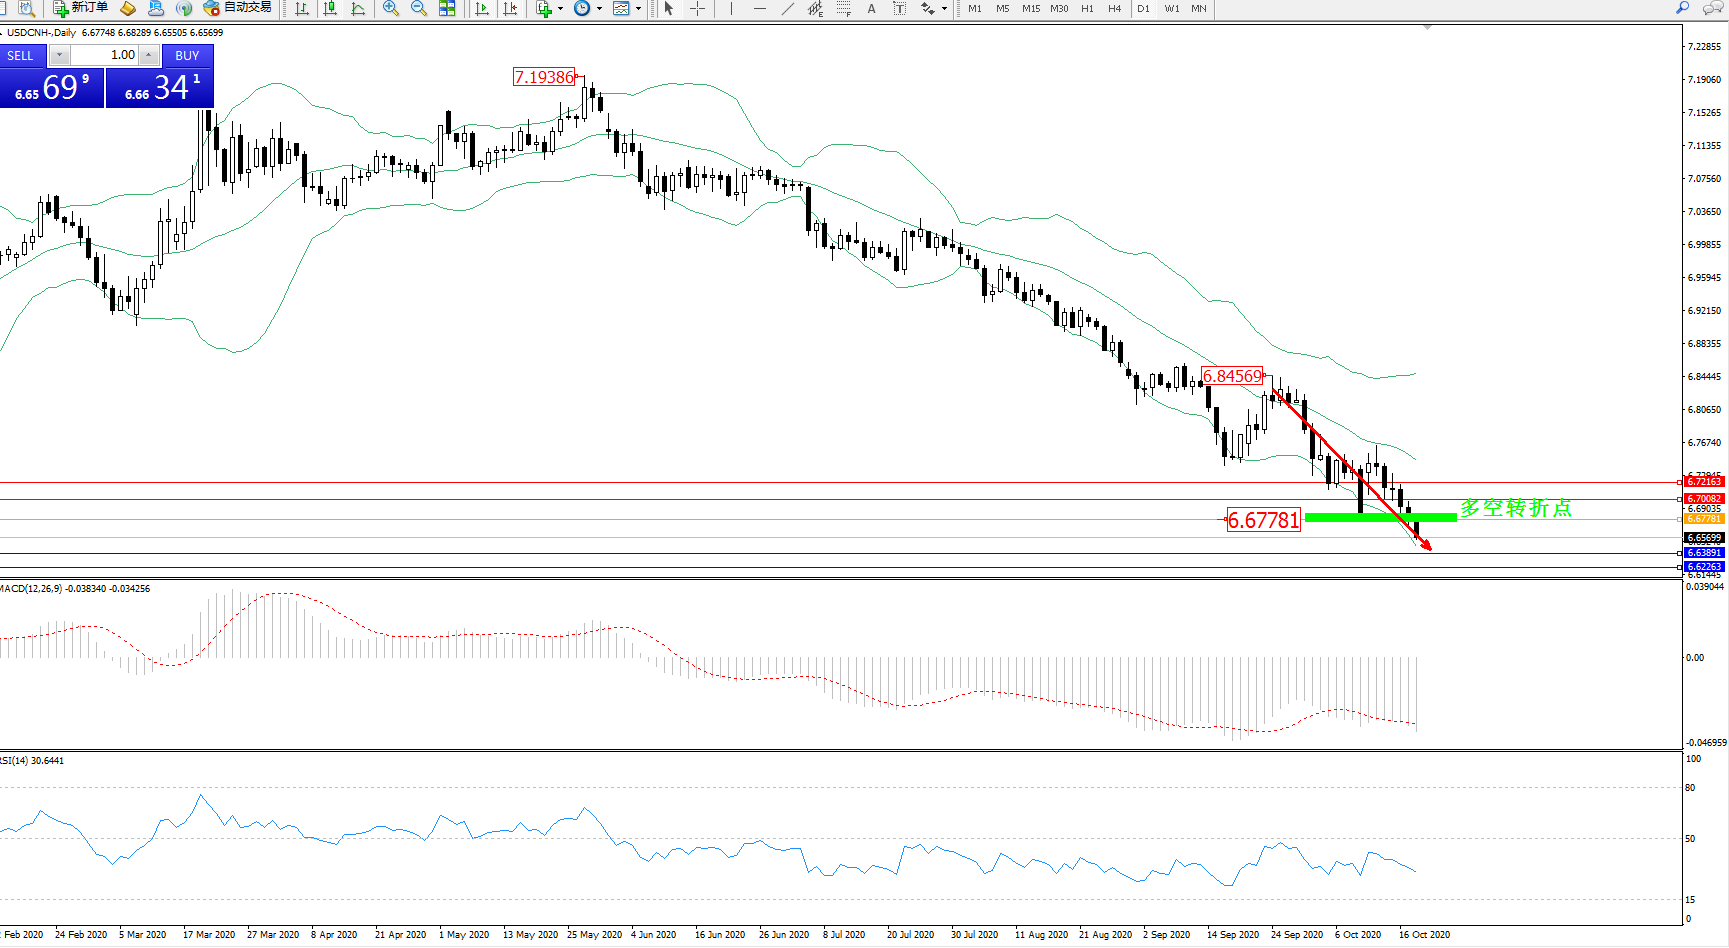This screenshot has width=1729, height=948.
Task: Switch to the W1 timeframe
Action: pyautogui.click(x=1171, y=9)
